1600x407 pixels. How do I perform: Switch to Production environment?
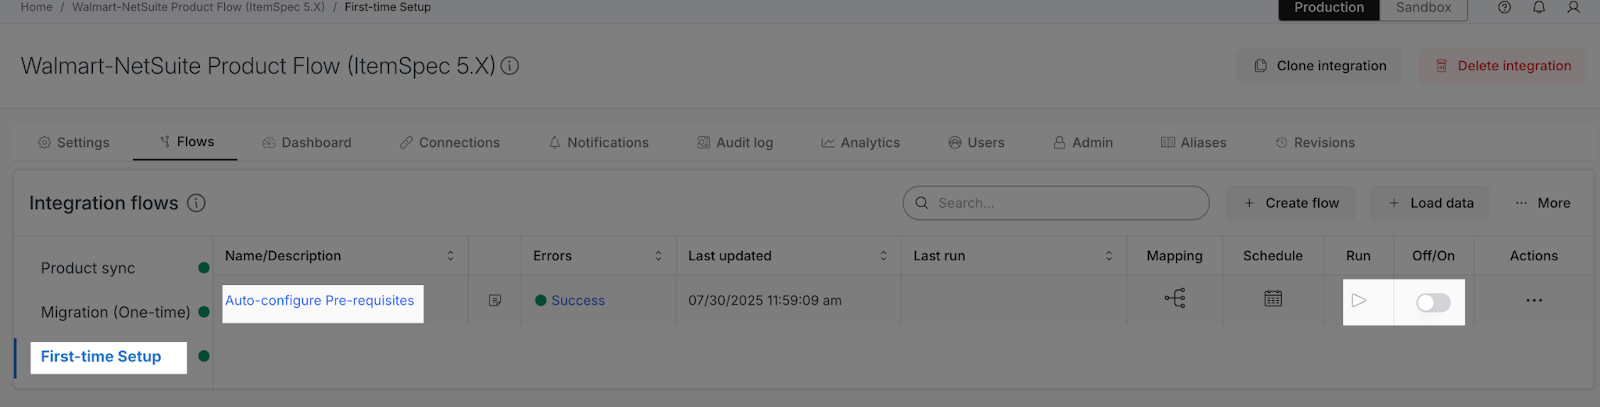pos(1329,8)
